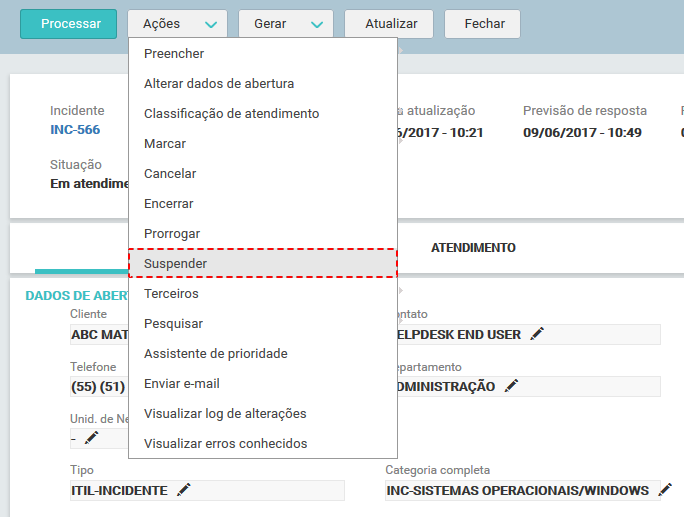Select Preencher from the actions menu
Screen dimensions: 684x517
click(x=263, y=54)
